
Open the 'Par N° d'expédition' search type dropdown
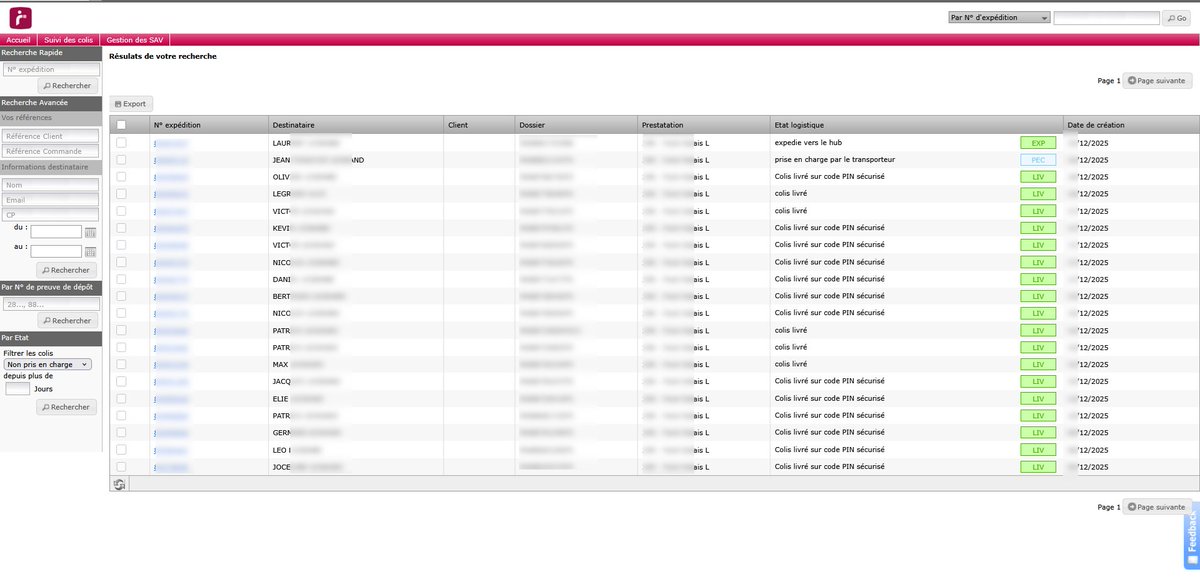coord(998,18)
